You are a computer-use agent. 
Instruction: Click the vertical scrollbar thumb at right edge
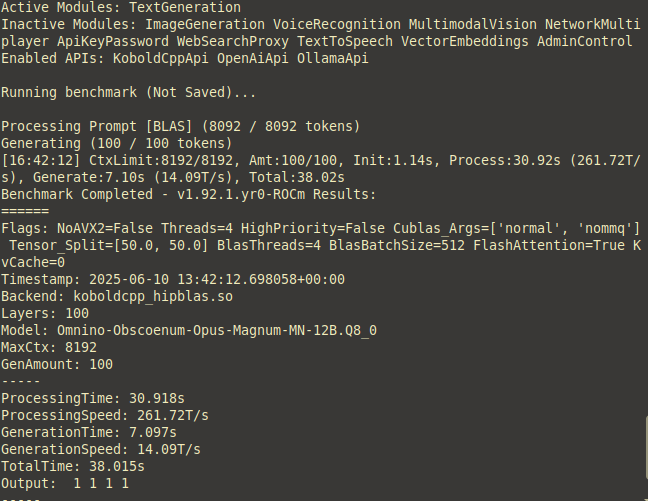[646, 448]
